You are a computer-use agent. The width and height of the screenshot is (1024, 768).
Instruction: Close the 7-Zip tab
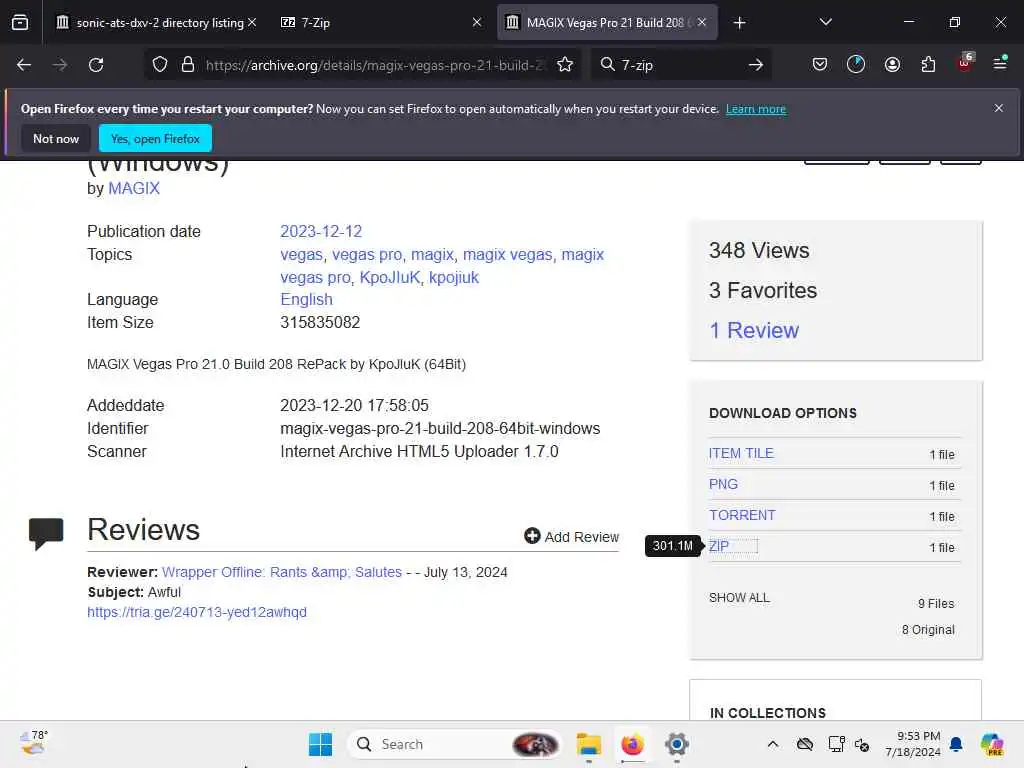[x=477, y=22]
